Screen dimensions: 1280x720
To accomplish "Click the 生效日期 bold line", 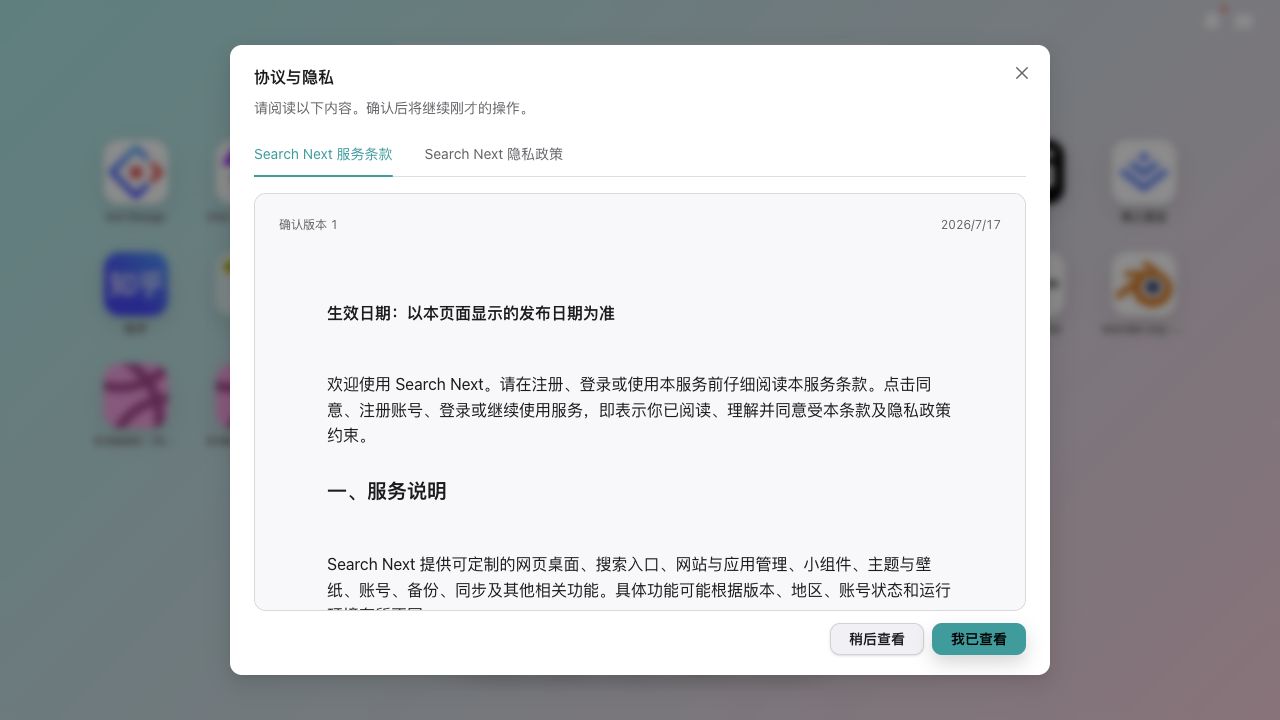I will [470, 313].
